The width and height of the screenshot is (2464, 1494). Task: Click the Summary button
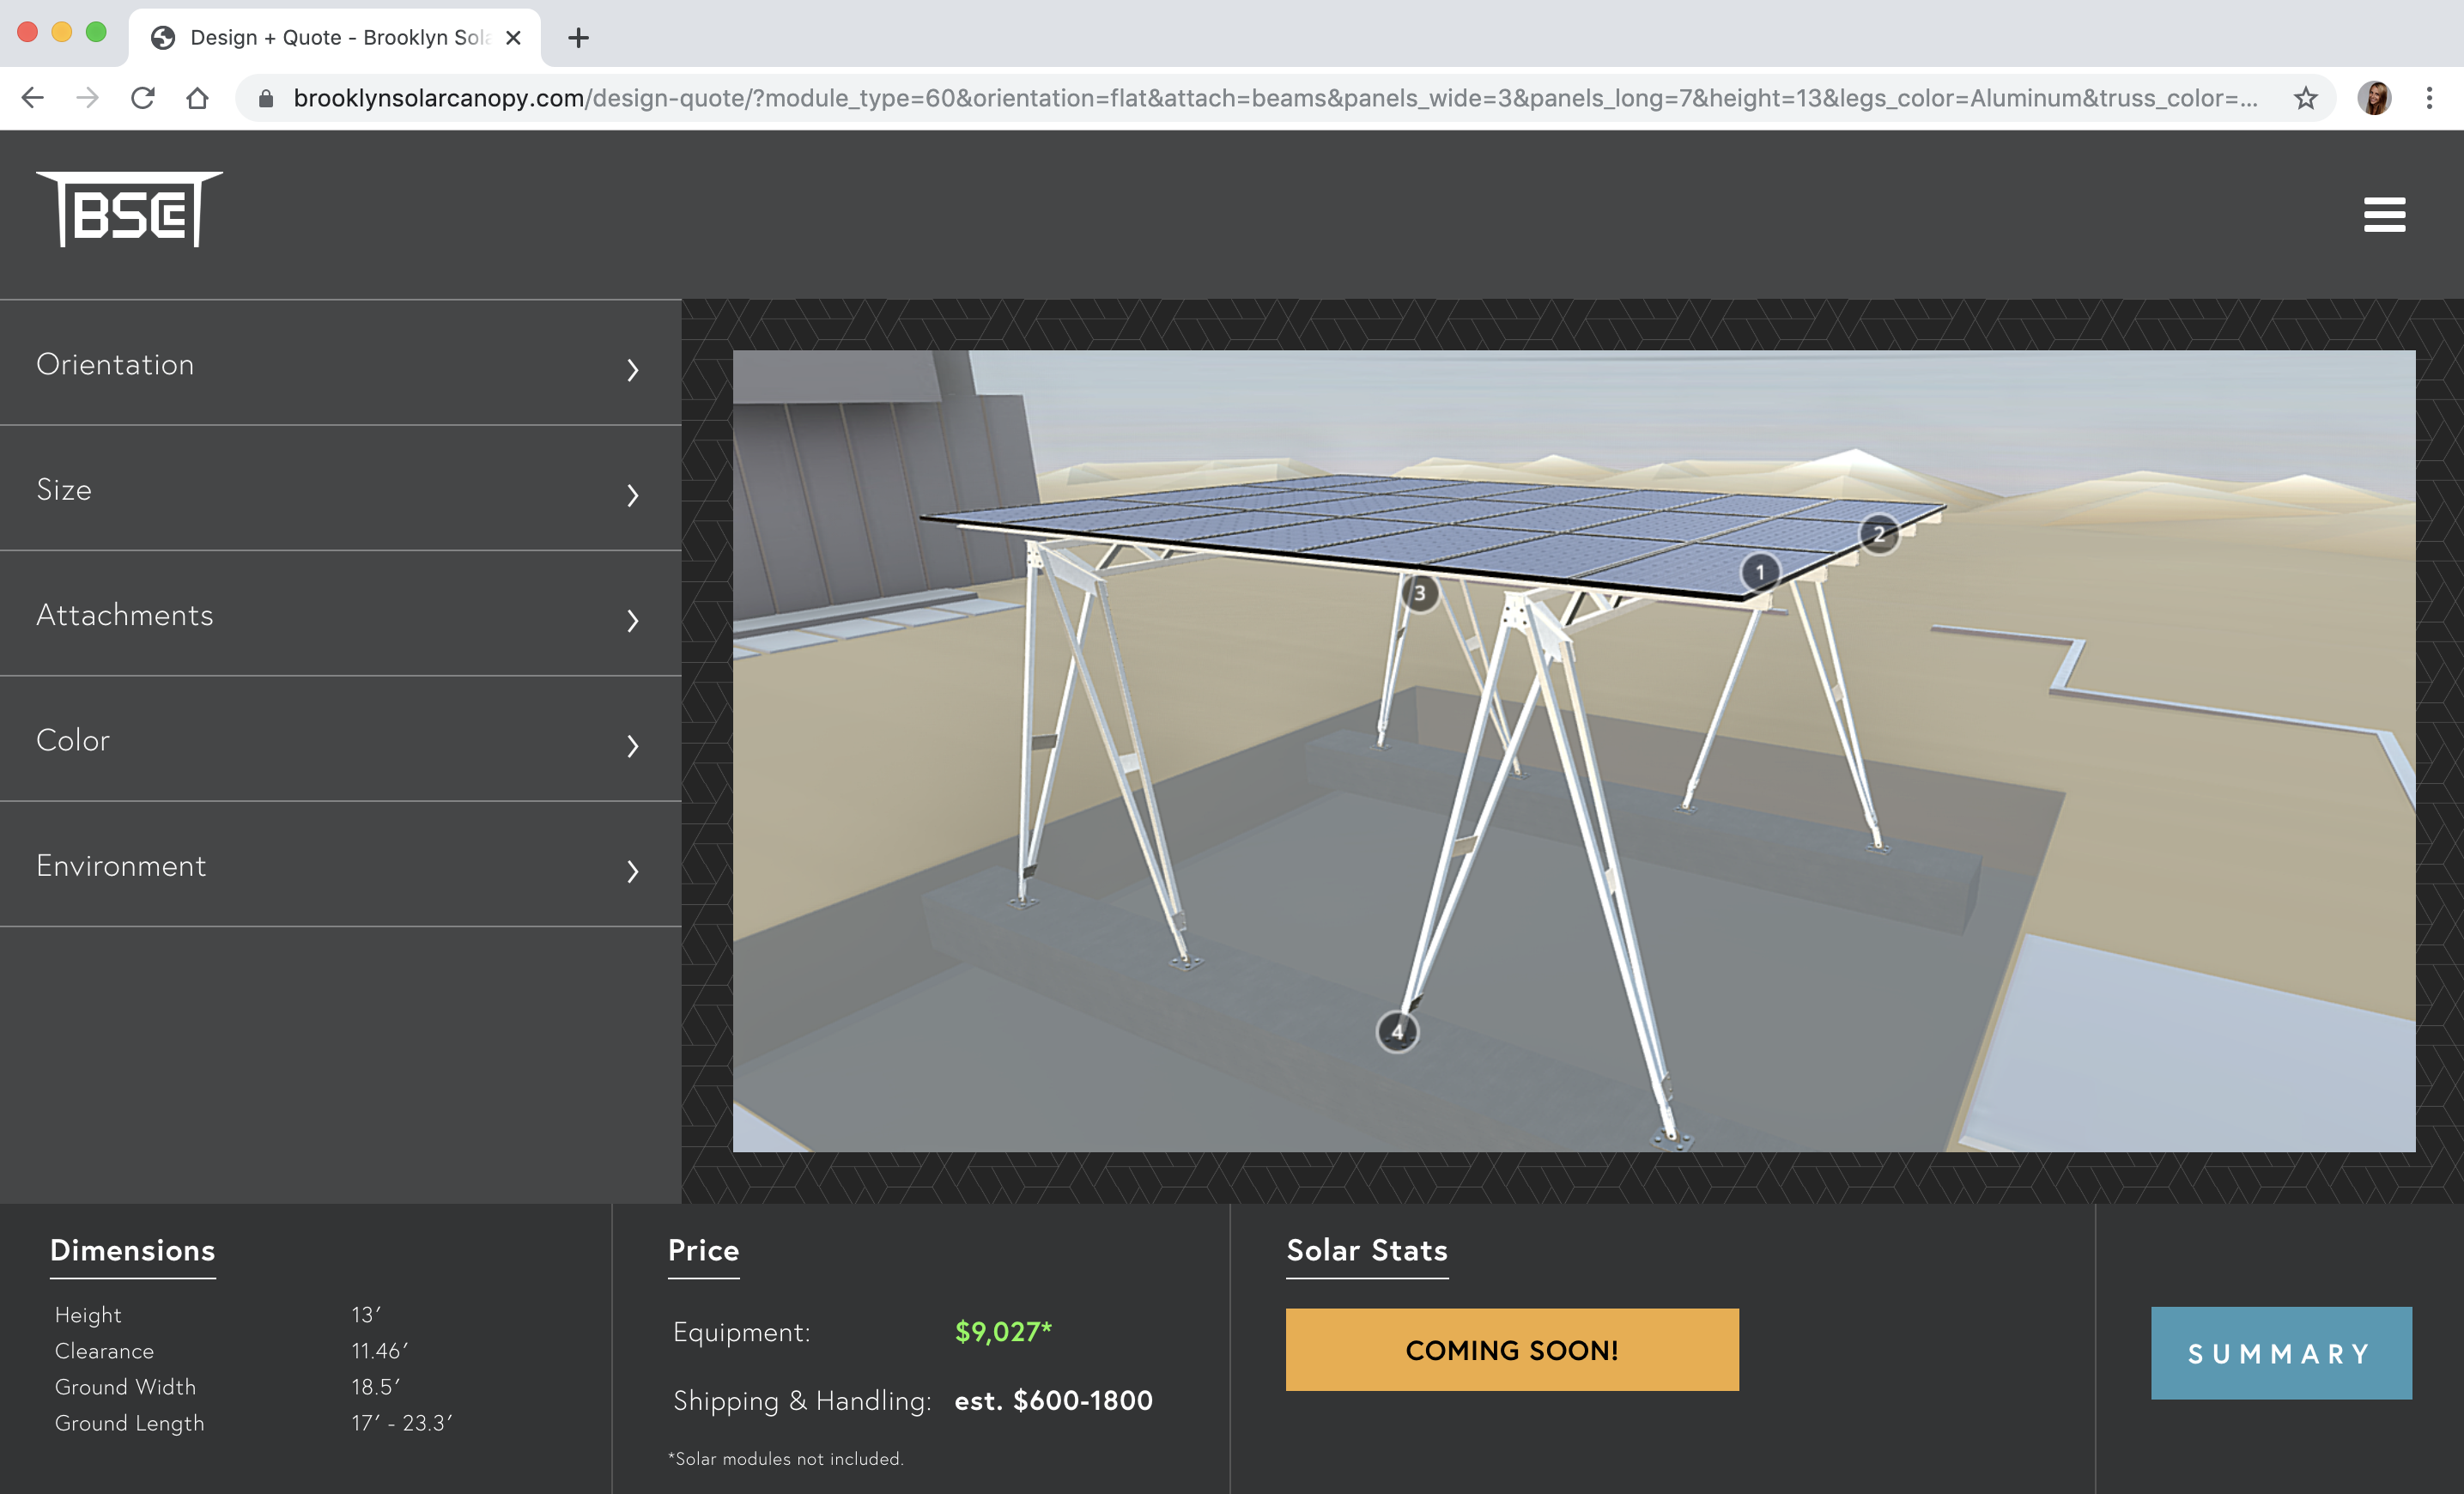point(2281,1353)
